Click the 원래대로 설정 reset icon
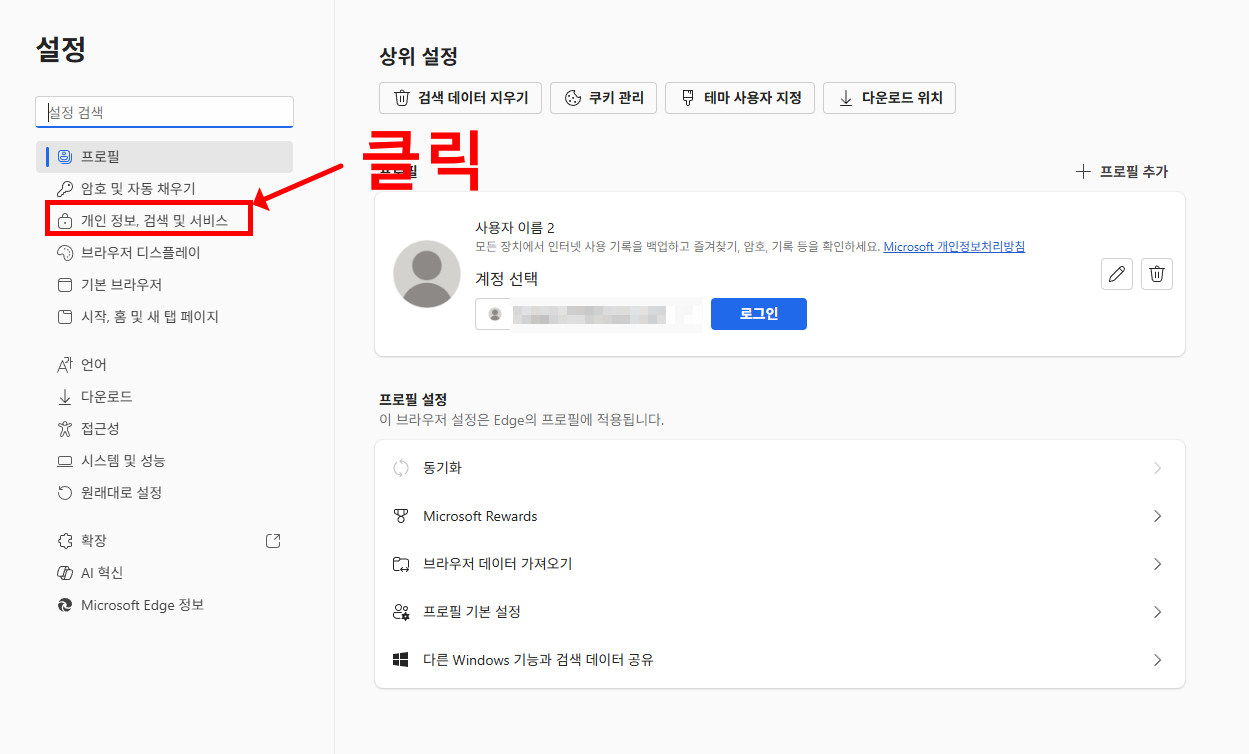Screen dimensions: 1249x754 pos(65,493)
